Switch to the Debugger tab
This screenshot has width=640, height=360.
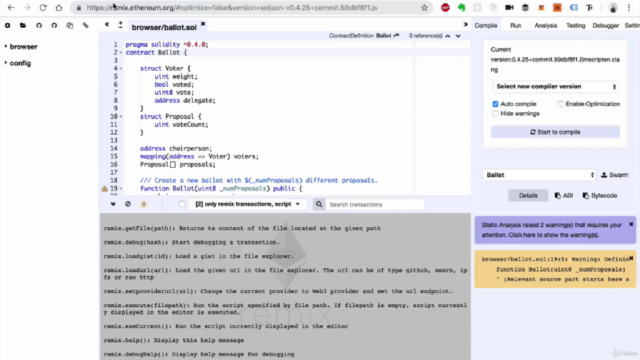pos(606,25)
